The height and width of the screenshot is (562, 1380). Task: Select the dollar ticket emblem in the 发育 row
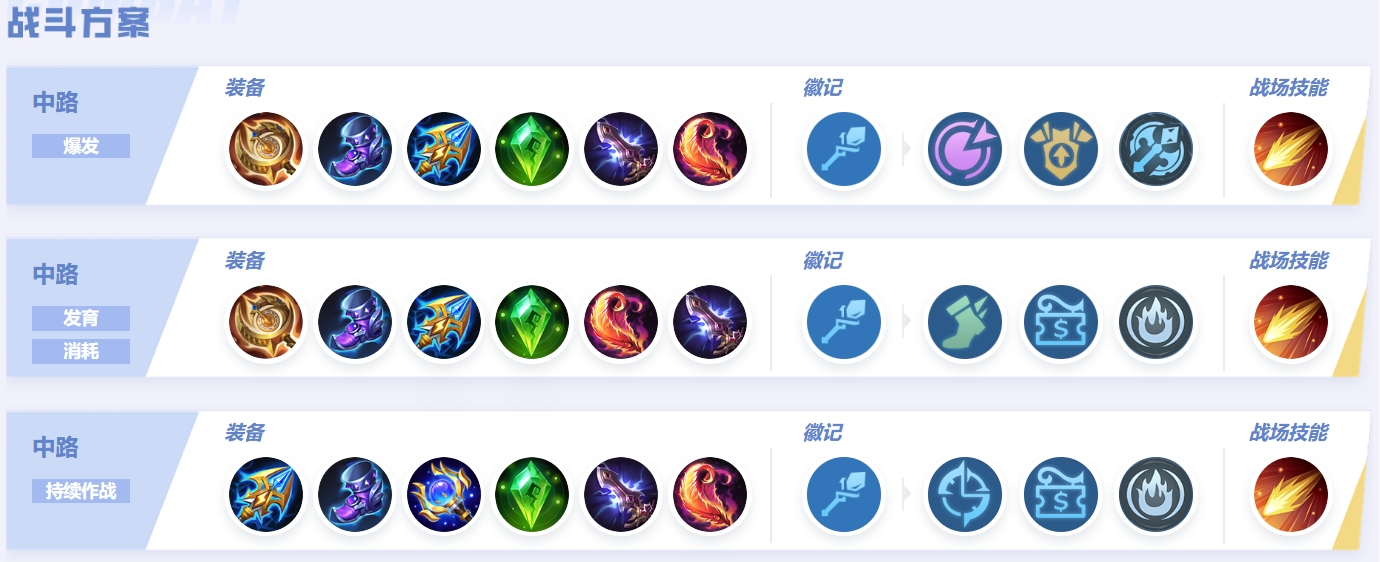click(1060, 322)
